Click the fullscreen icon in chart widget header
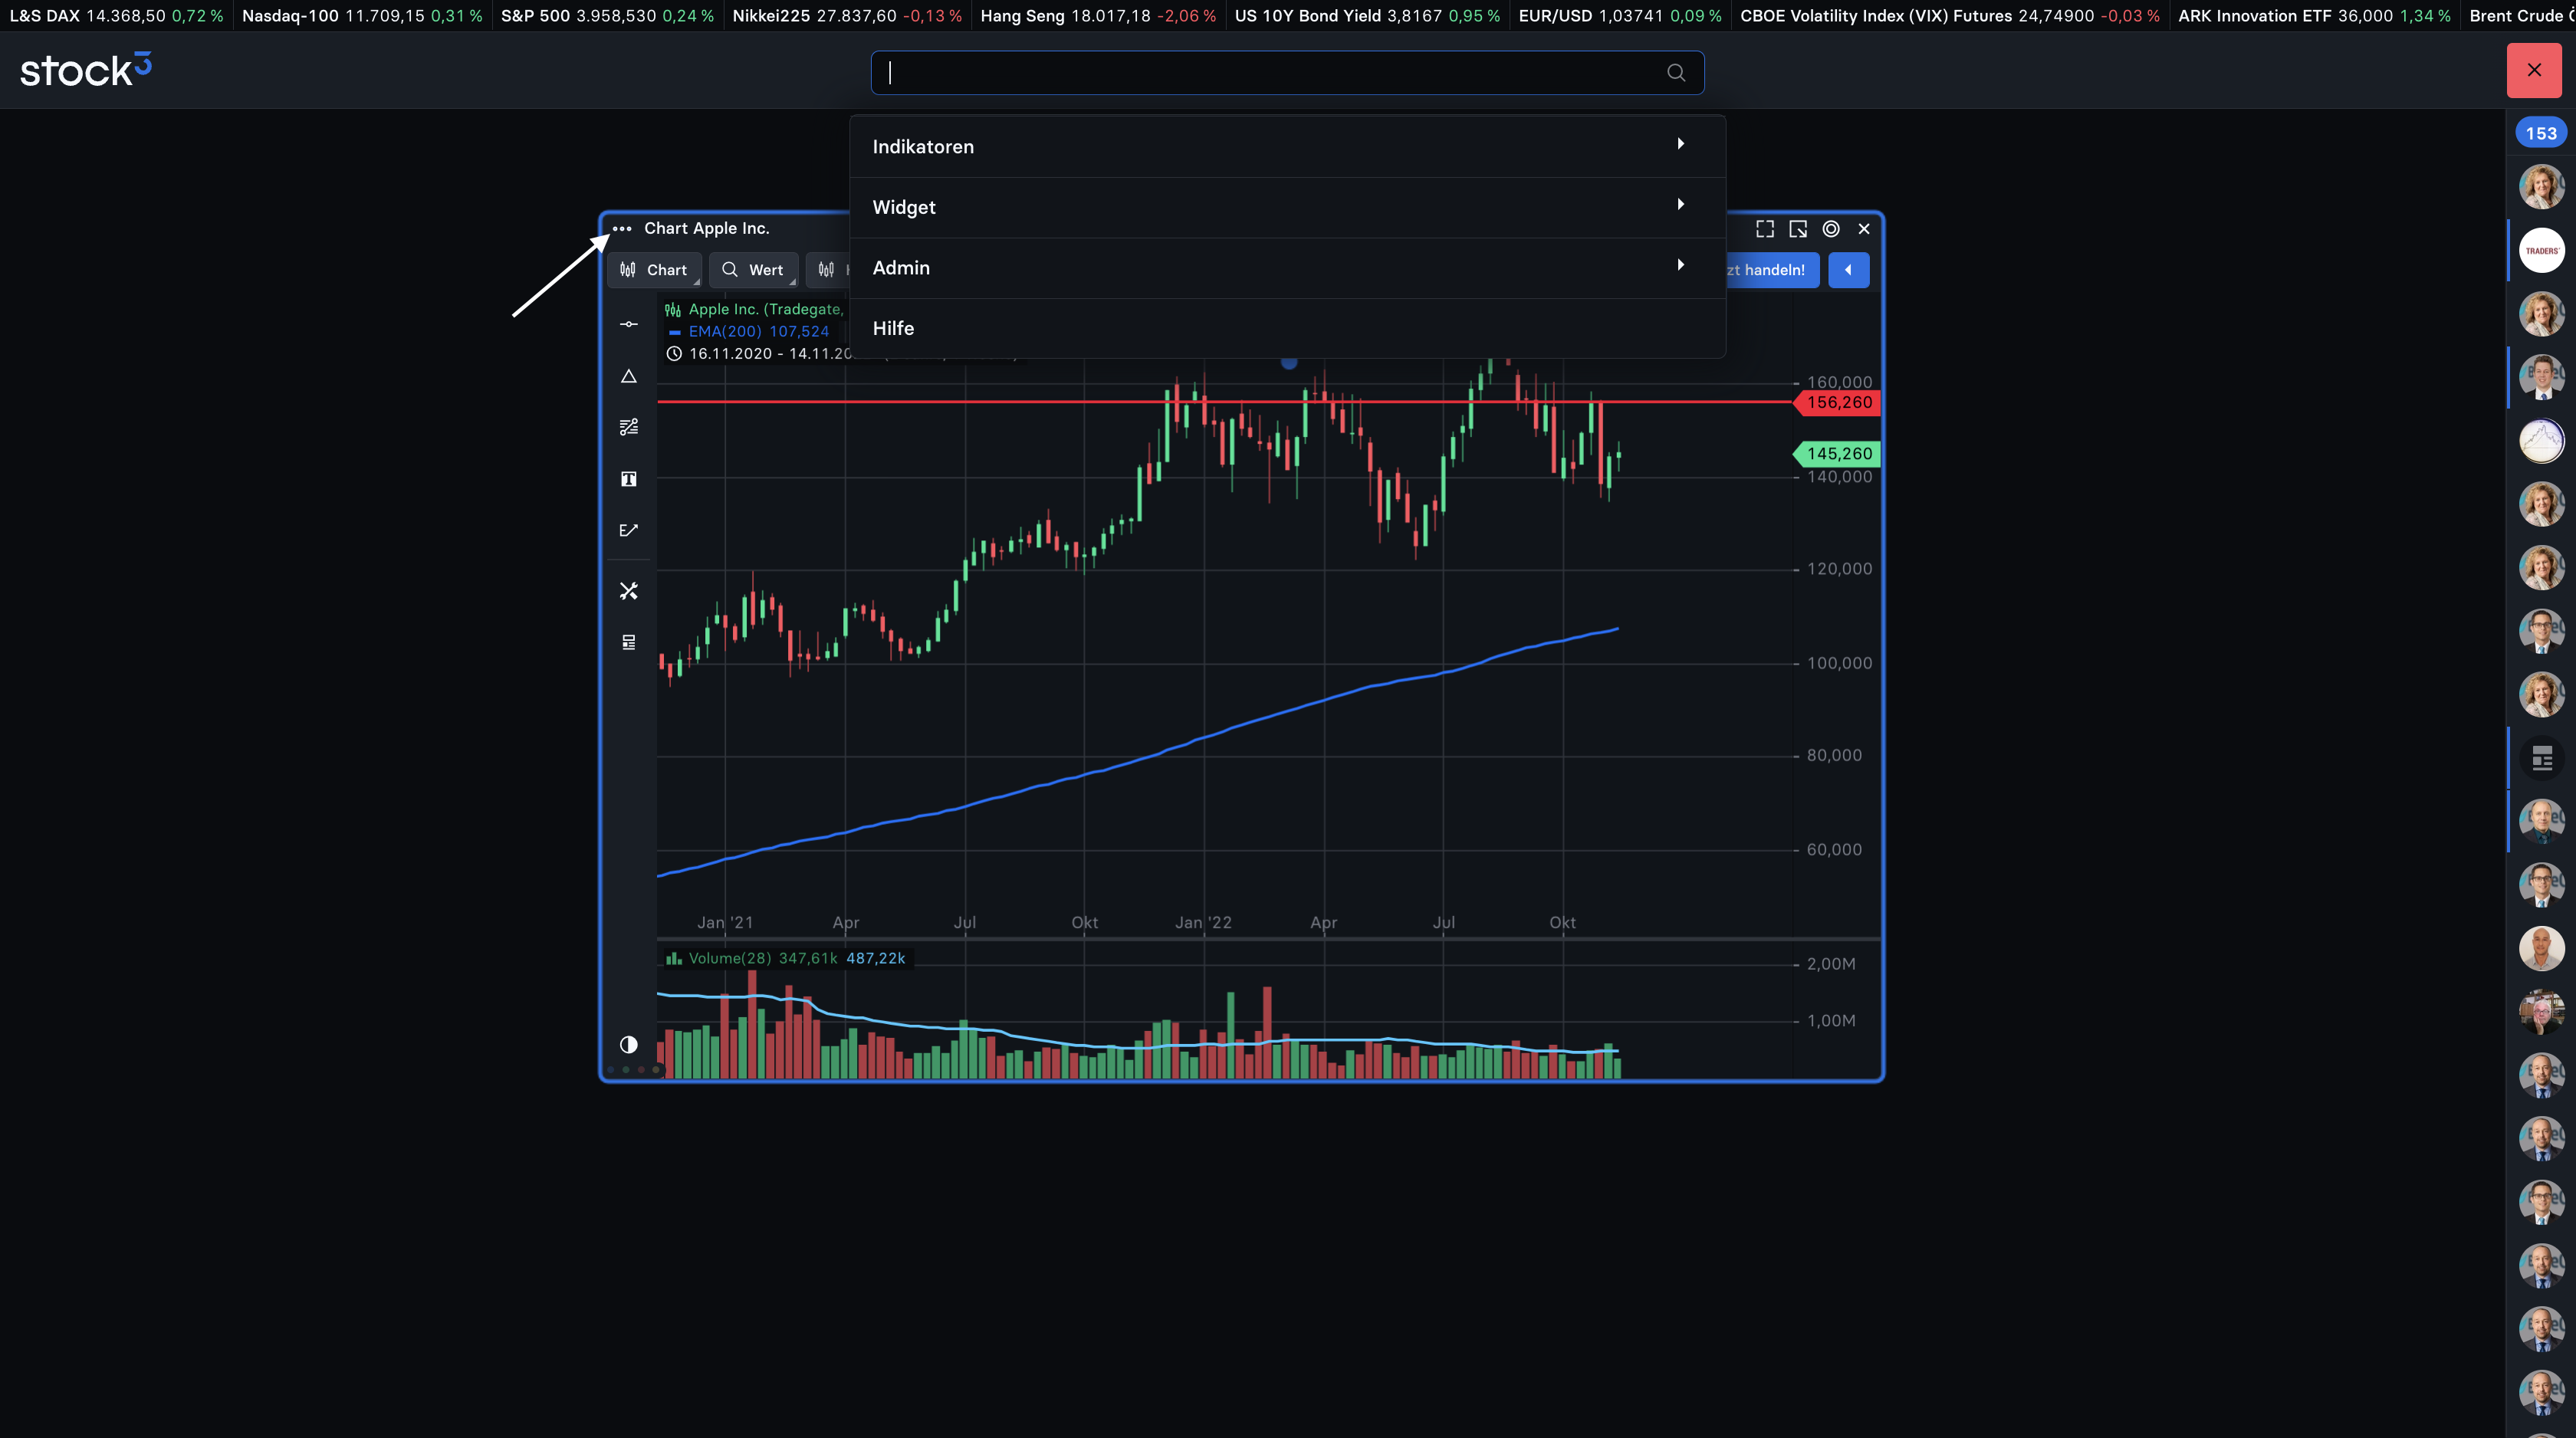Viewport: 2576px width, 1438px height. 1765,229
